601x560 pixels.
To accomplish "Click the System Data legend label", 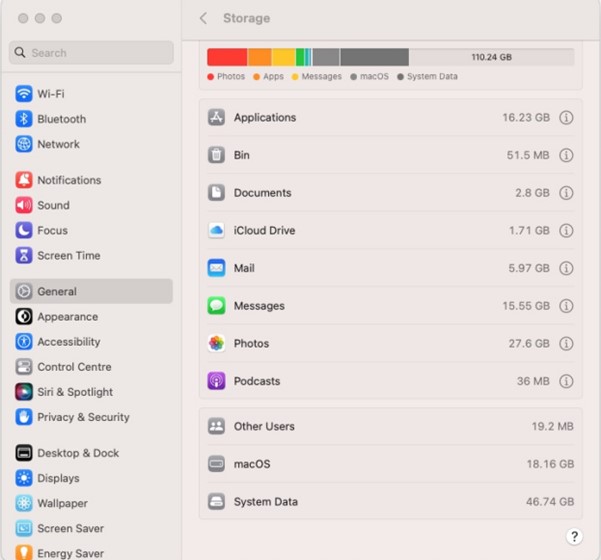I will click(432, 76).
